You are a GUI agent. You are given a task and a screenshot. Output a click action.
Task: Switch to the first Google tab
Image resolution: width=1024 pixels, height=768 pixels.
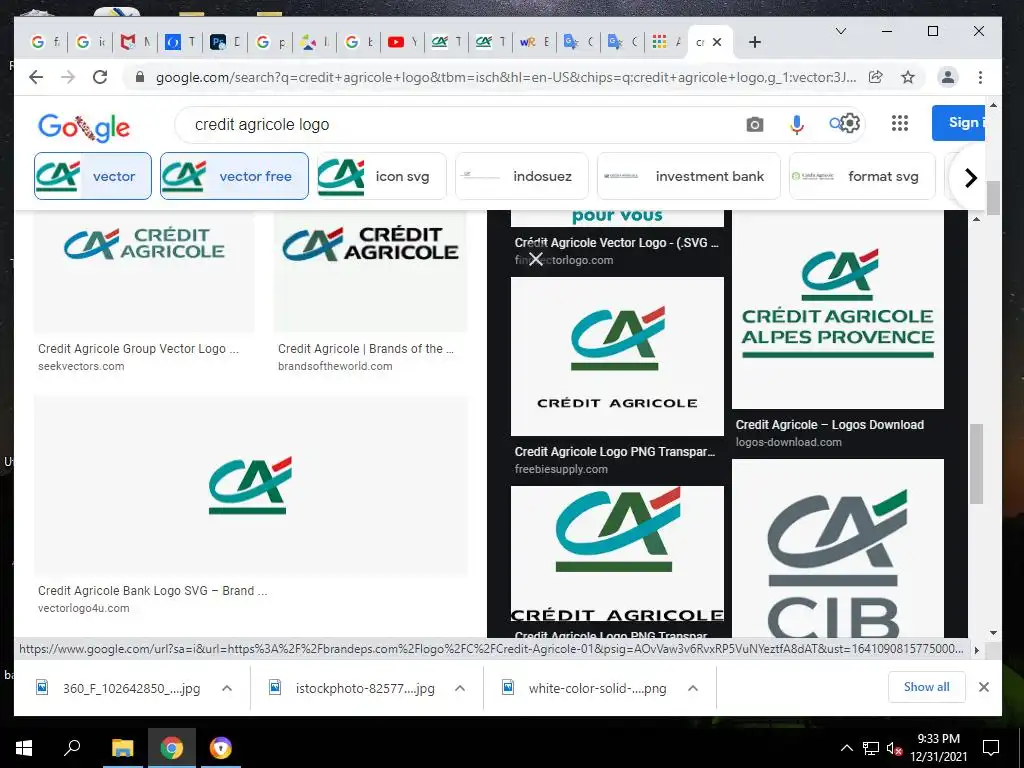(x=46, y=42)
